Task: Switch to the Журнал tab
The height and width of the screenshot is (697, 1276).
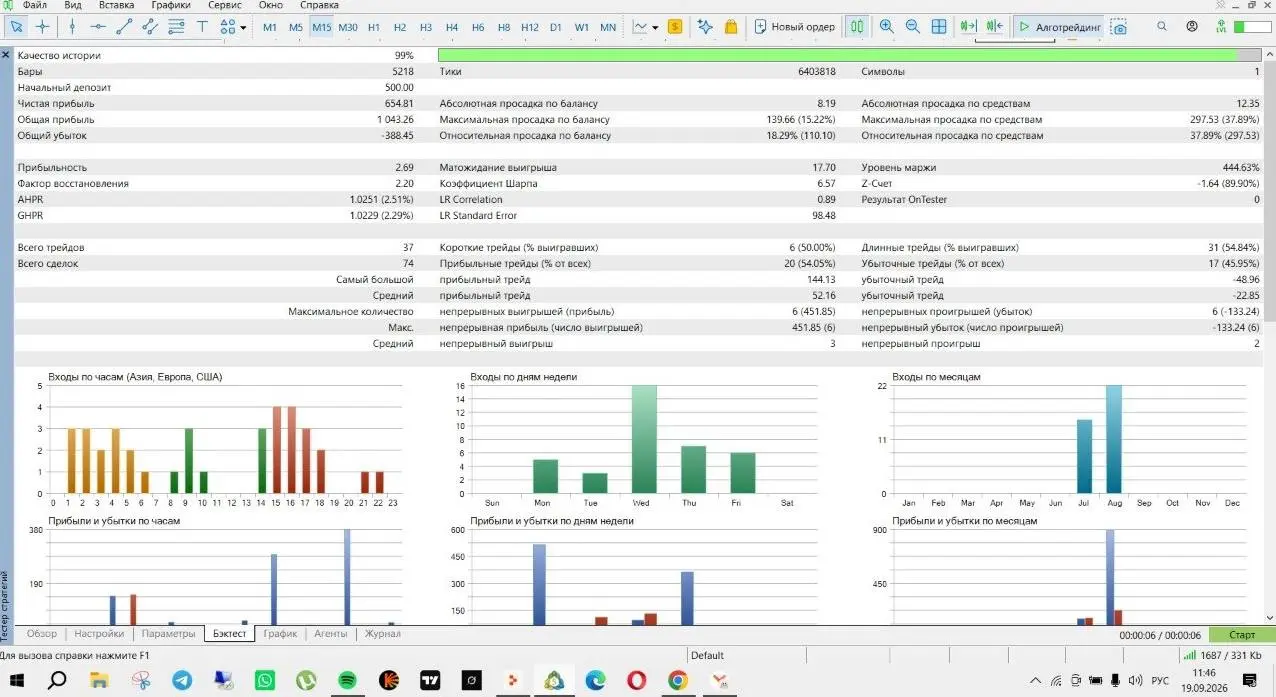Action: tap(382, 633)
